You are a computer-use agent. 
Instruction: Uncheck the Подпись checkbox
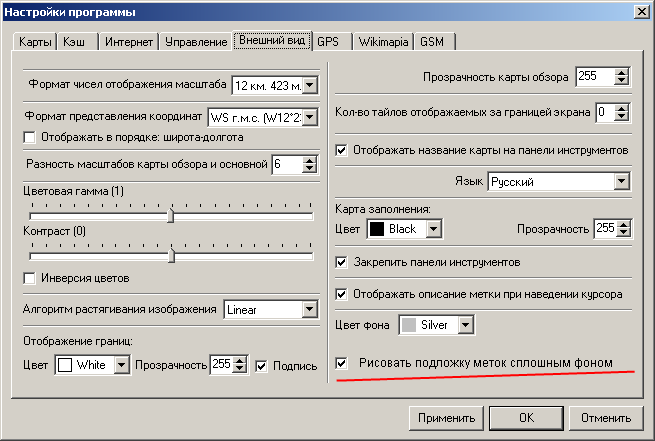coord(263,366)
